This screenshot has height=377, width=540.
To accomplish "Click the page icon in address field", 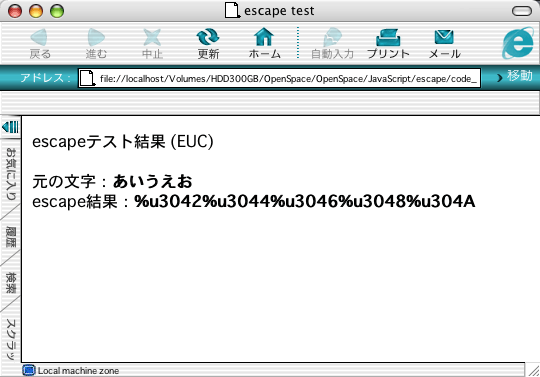I will 87,78.
